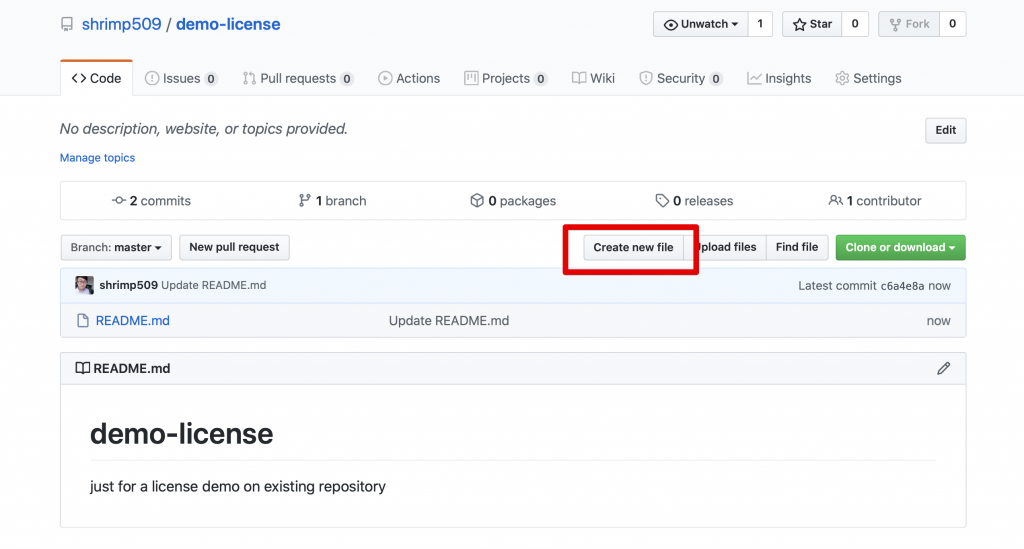Viewport: 1024px width, 549px height.
Task: Select the Code tab
Action: click(97, 78)
